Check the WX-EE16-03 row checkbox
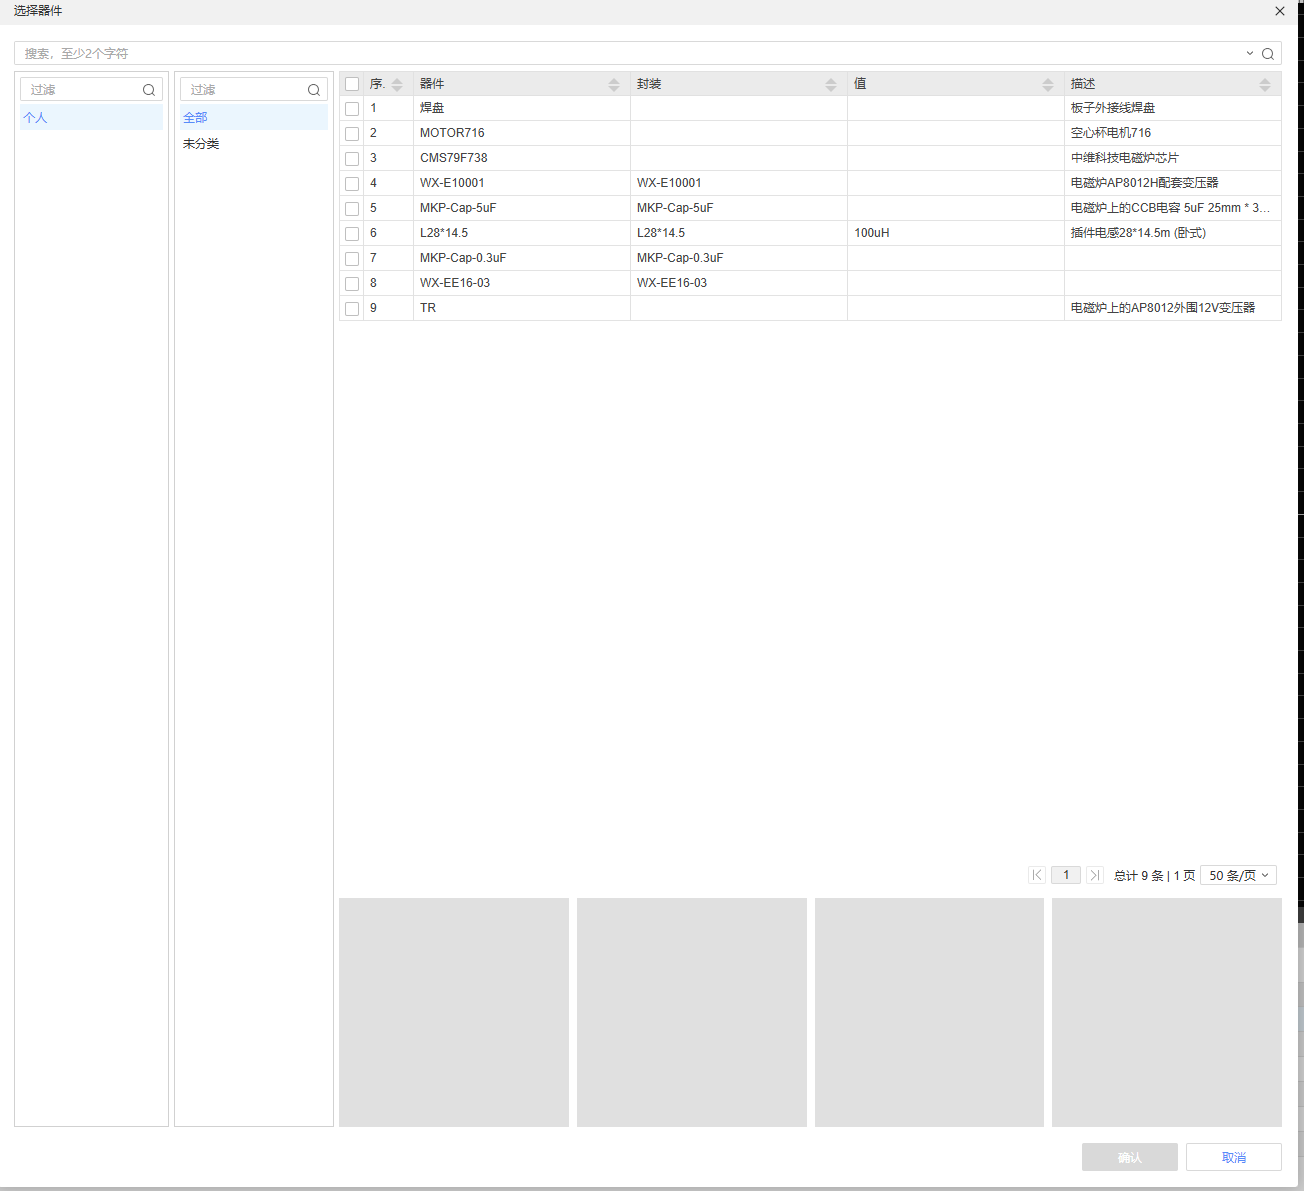 click(352, 284)
